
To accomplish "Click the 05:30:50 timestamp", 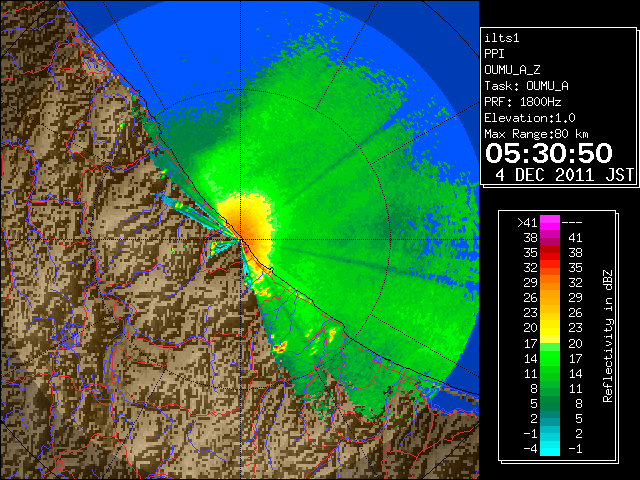I will [549, 153].
